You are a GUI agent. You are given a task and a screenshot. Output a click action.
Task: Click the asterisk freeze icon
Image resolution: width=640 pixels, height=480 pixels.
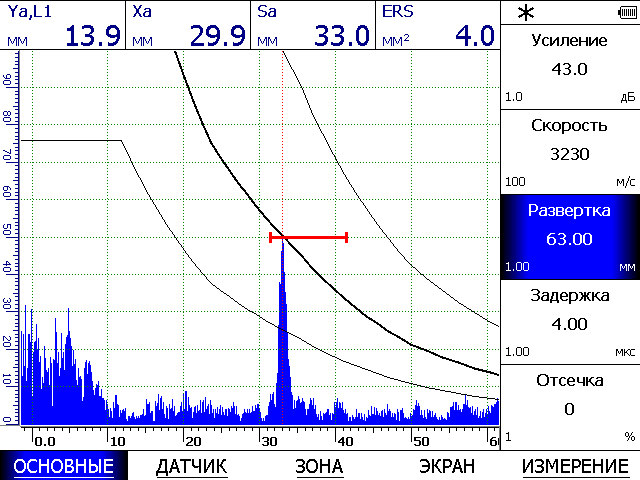pos(524,12)
